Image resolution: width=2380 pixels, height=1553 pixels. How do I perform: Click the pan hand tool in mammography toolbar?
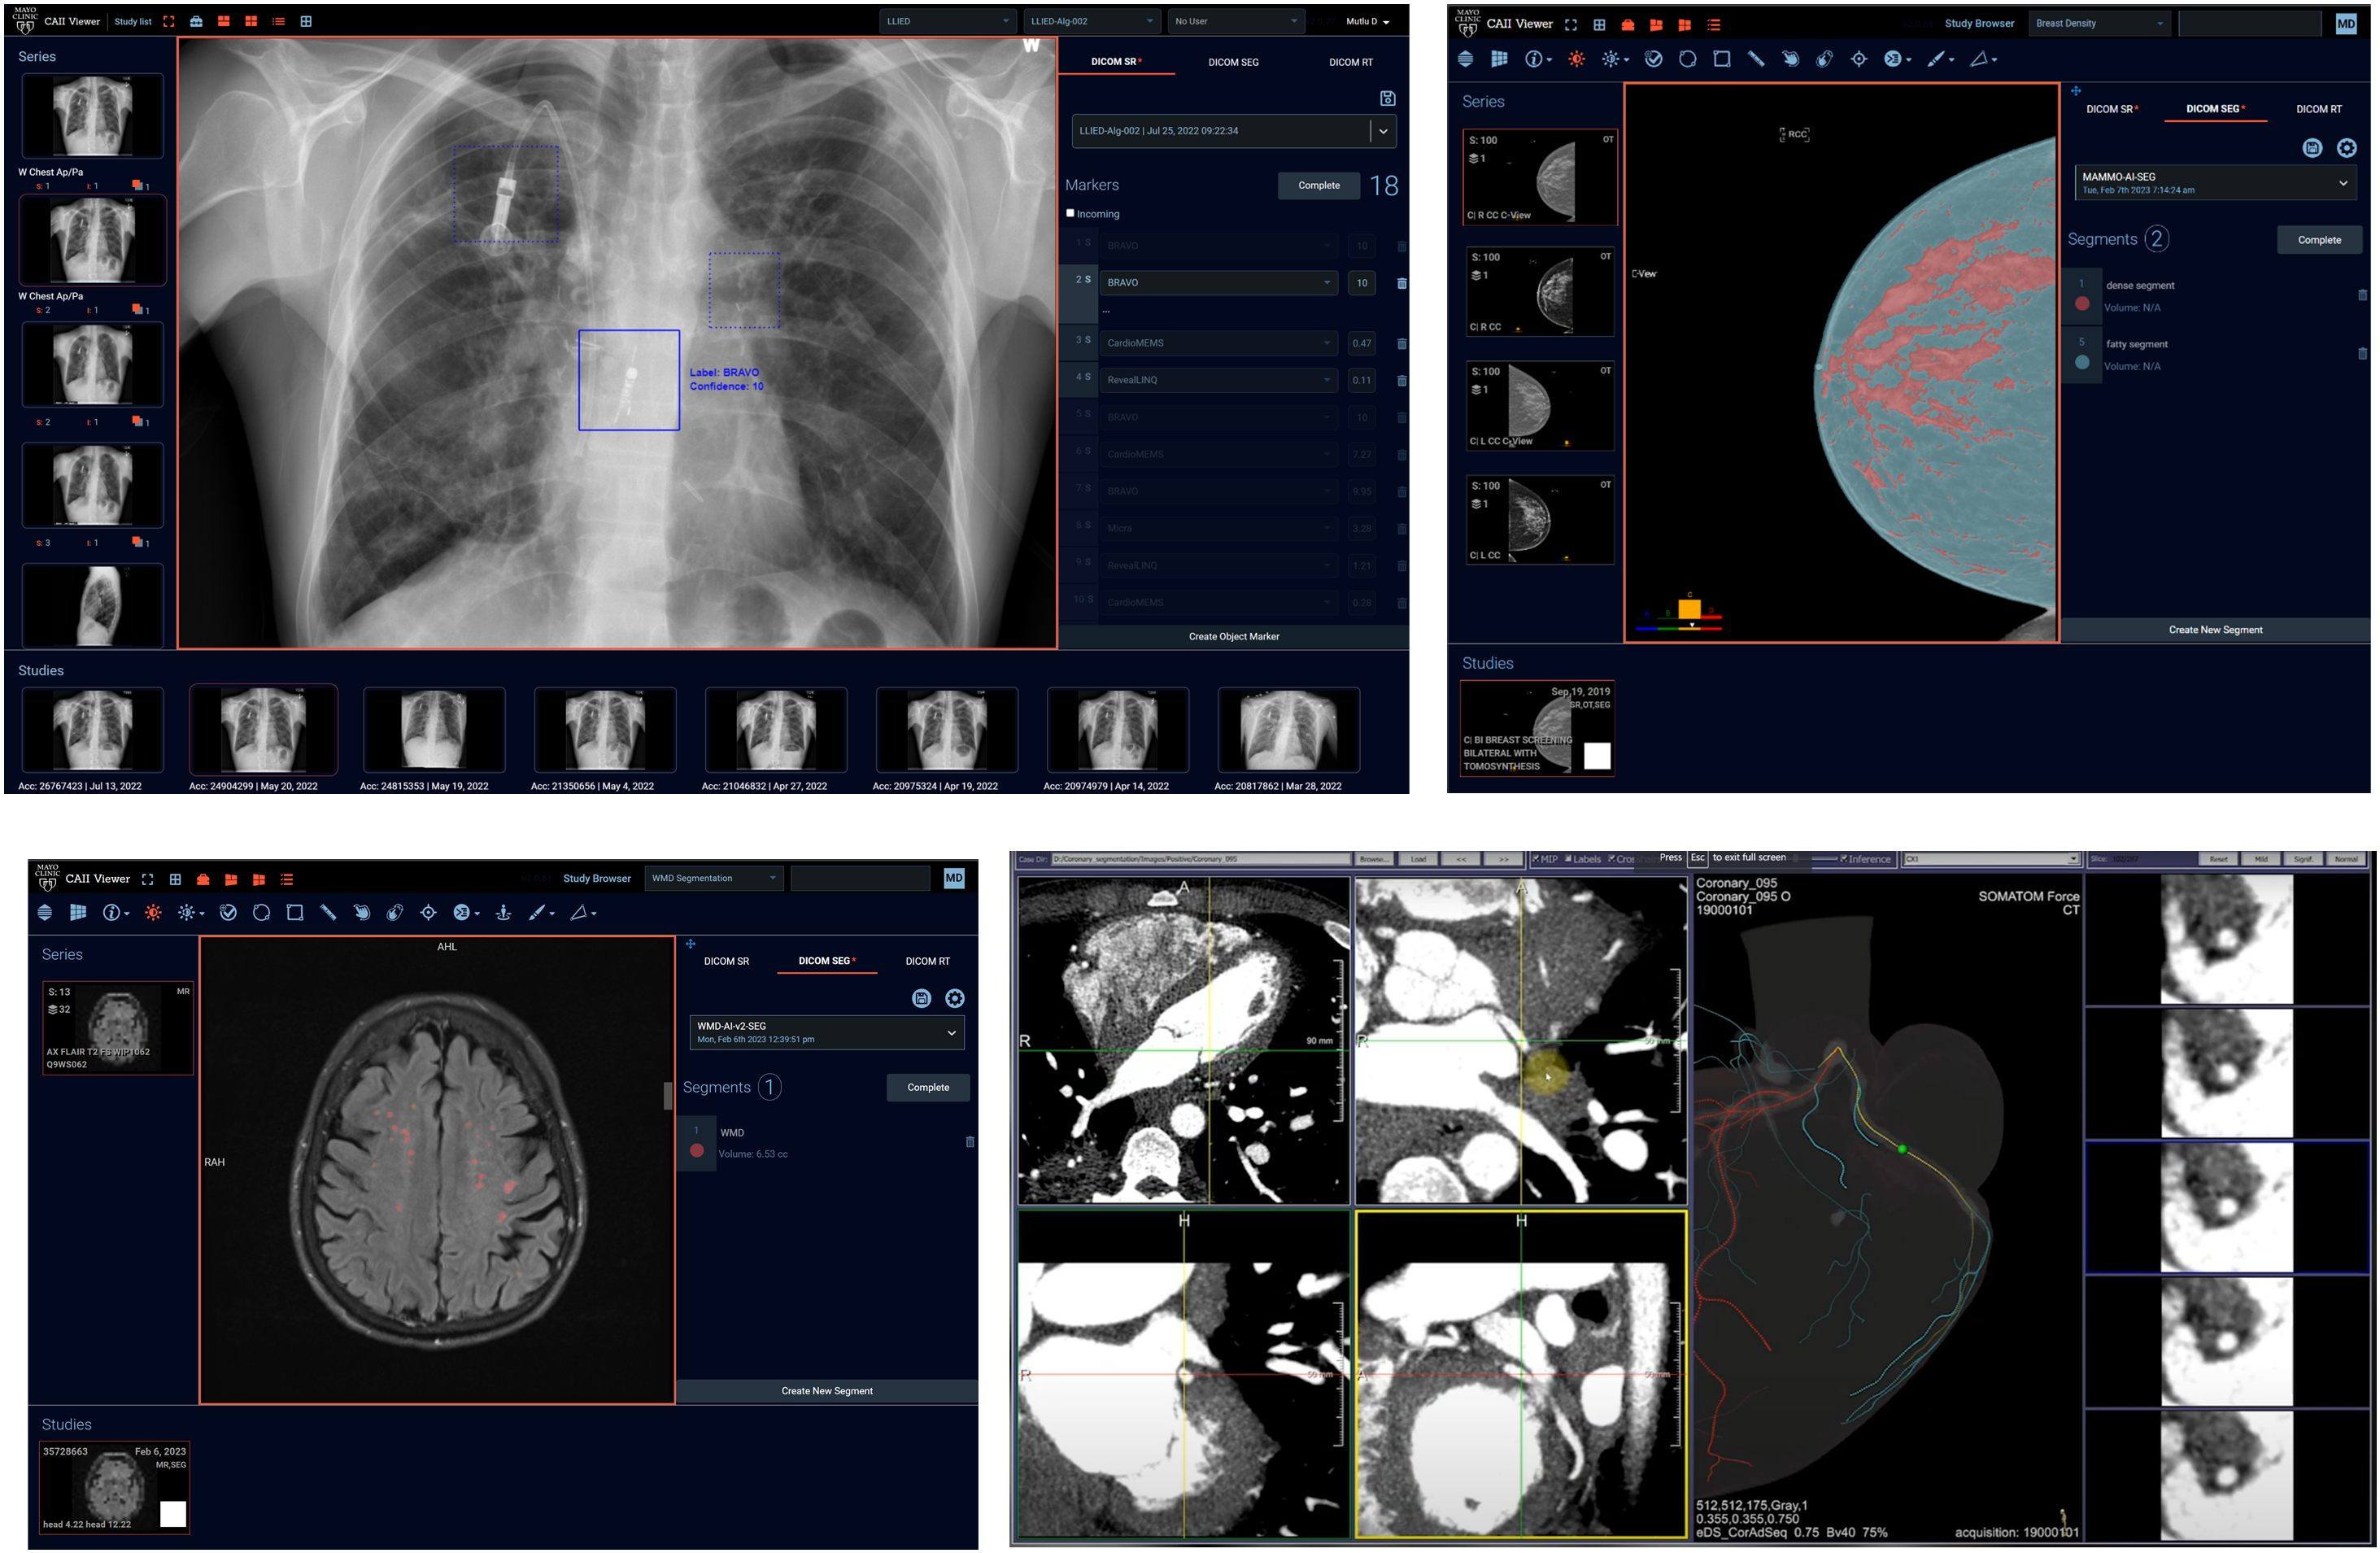[1790, 59]
